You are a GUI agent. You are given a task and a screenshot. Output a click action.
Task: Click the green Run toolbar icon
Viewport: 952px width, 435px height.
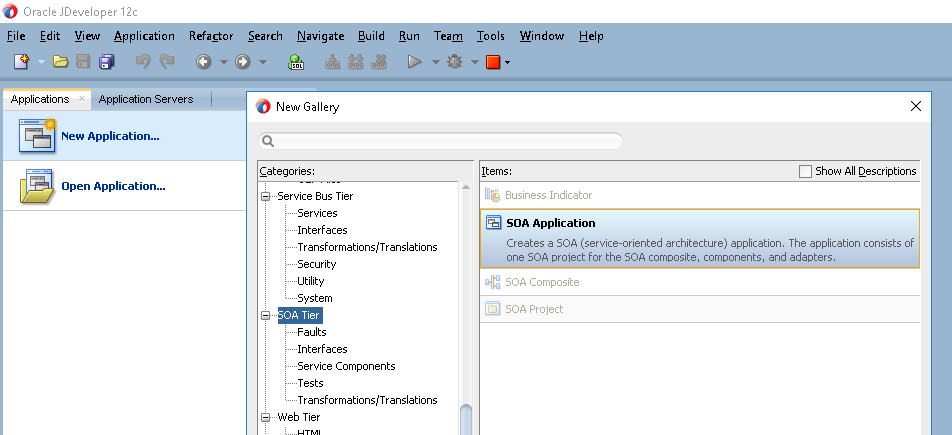point(415,61)
